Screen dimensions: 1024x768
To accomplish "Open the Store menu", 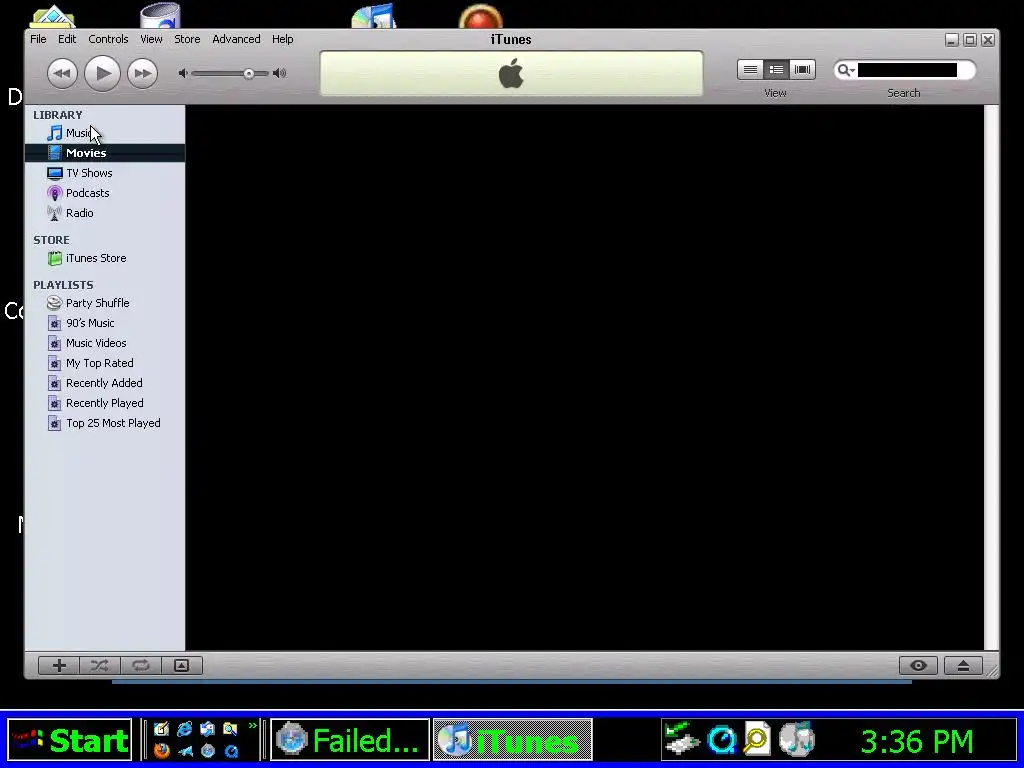I will click(187, 39).
